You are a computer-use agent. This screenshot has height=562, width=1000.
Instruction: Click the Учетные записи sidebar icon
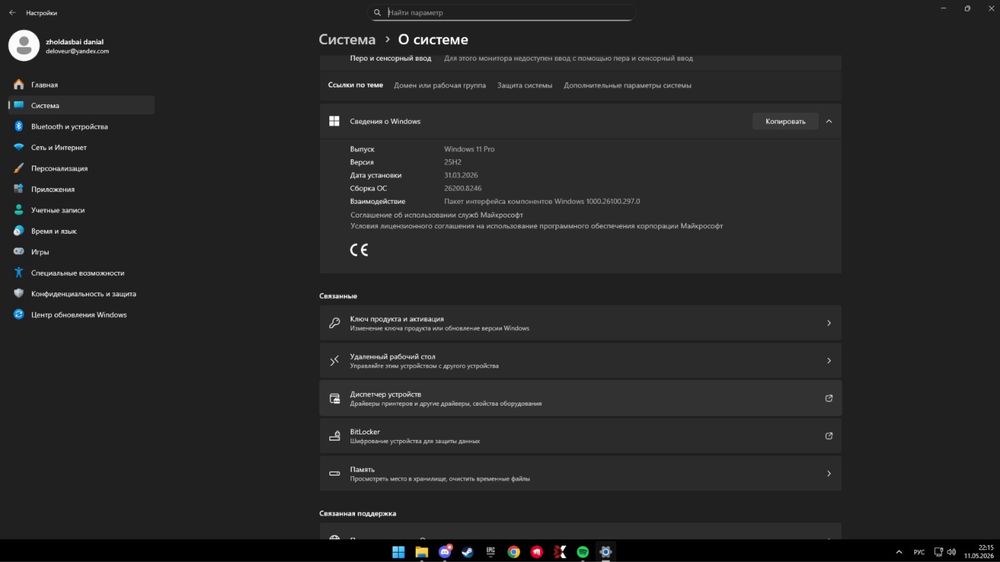tap(18, 210)
